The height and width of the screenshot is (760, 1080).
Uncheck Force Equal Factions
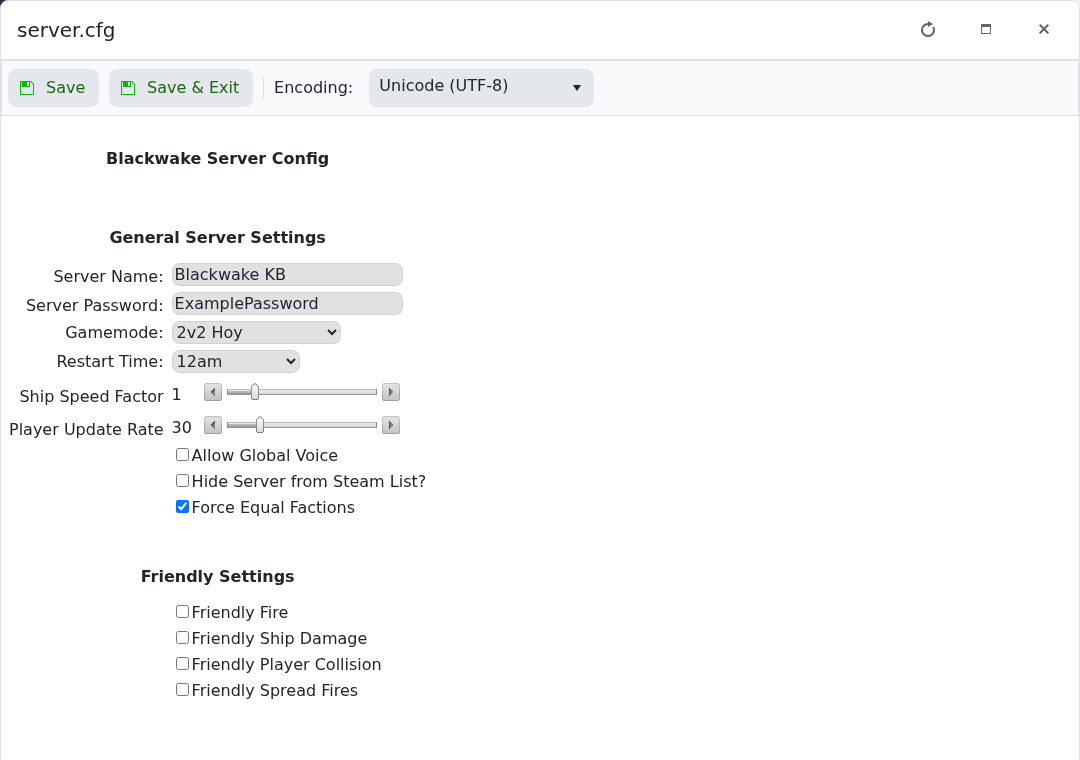point(183,507)
